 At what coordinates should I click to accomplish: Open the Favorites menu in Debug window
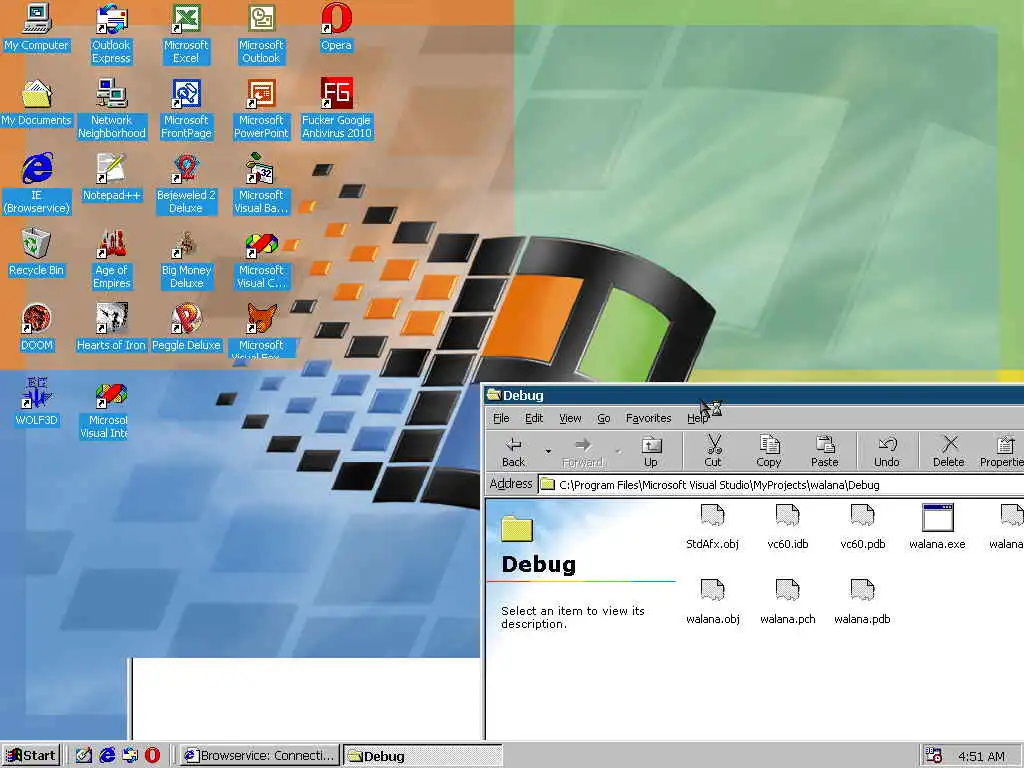(648, 418)
